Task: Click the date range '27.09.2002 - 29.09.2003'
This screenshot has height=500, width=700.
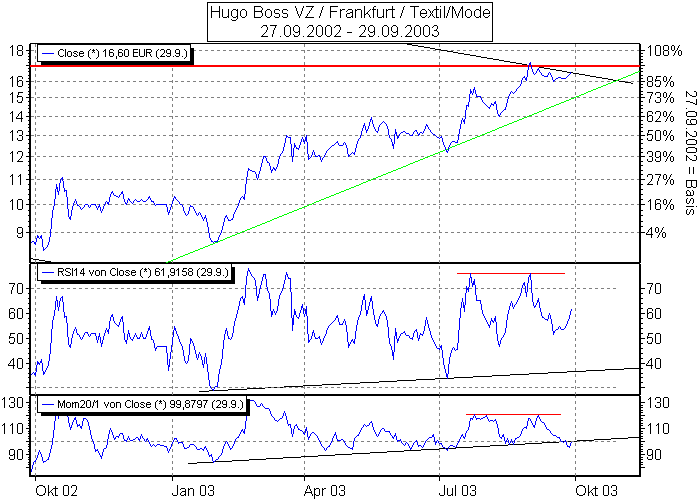Action: pos(350,31)
